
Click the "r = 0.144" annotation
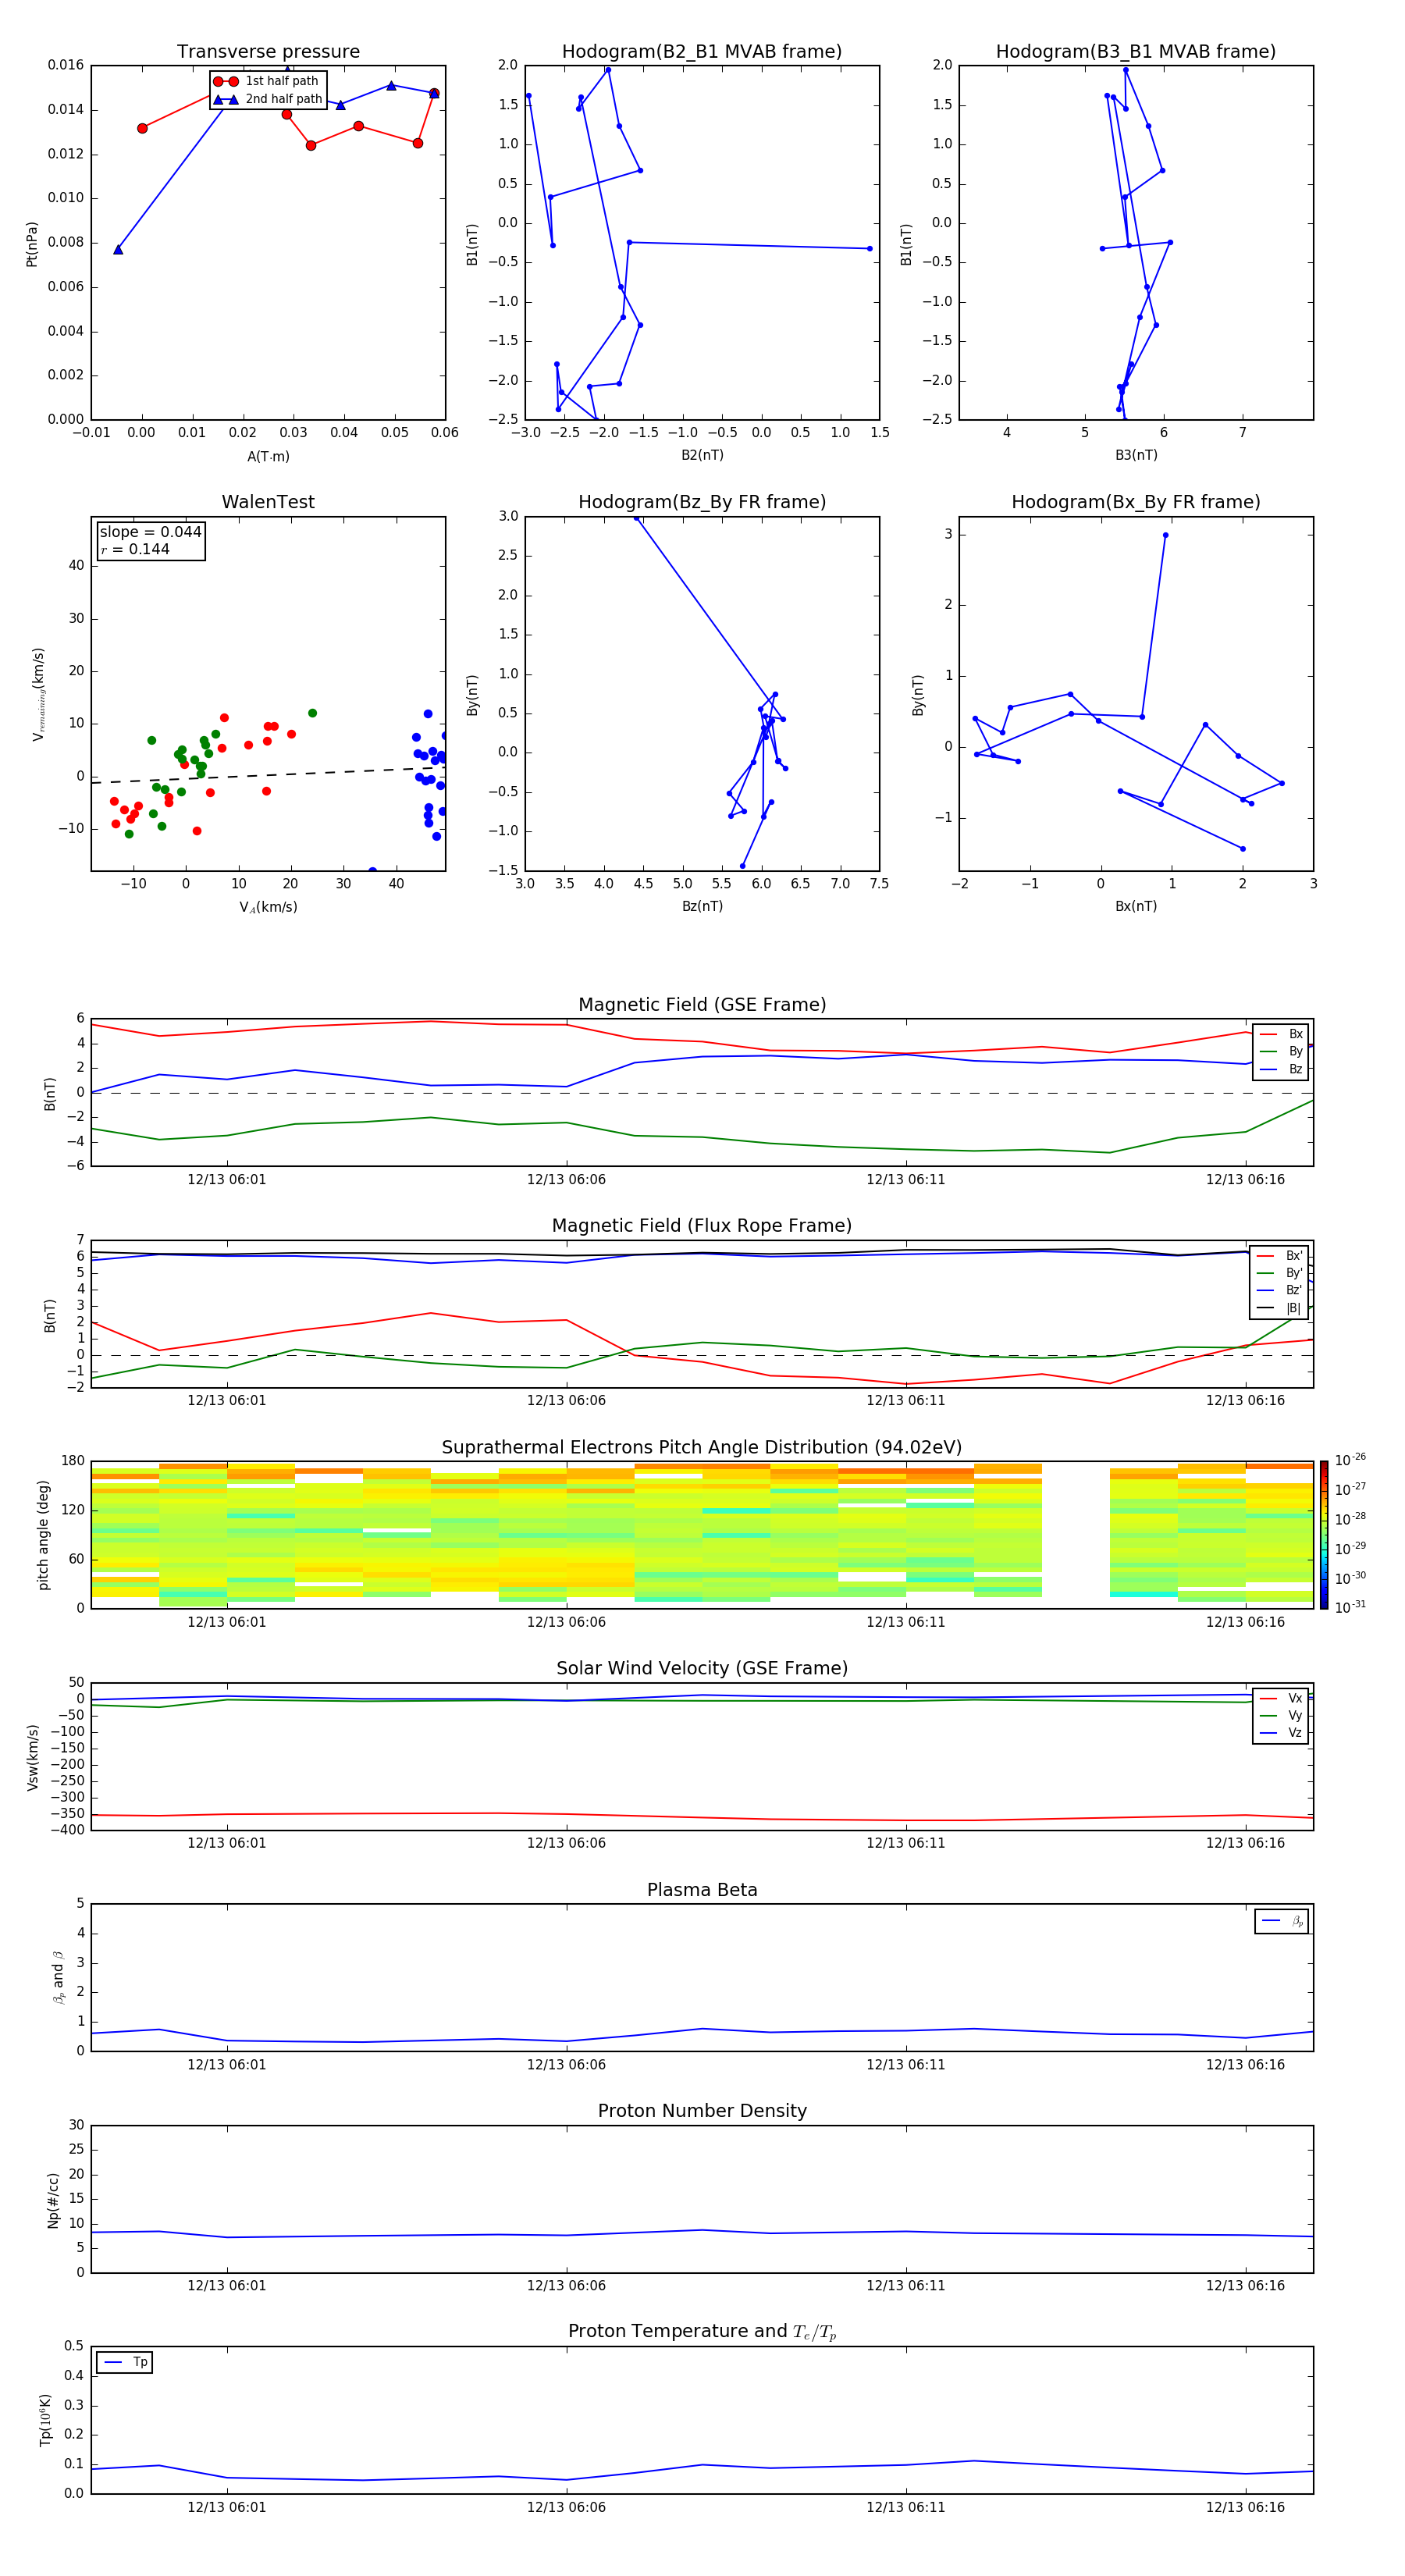pyautogui.click(x=135, y=549)
